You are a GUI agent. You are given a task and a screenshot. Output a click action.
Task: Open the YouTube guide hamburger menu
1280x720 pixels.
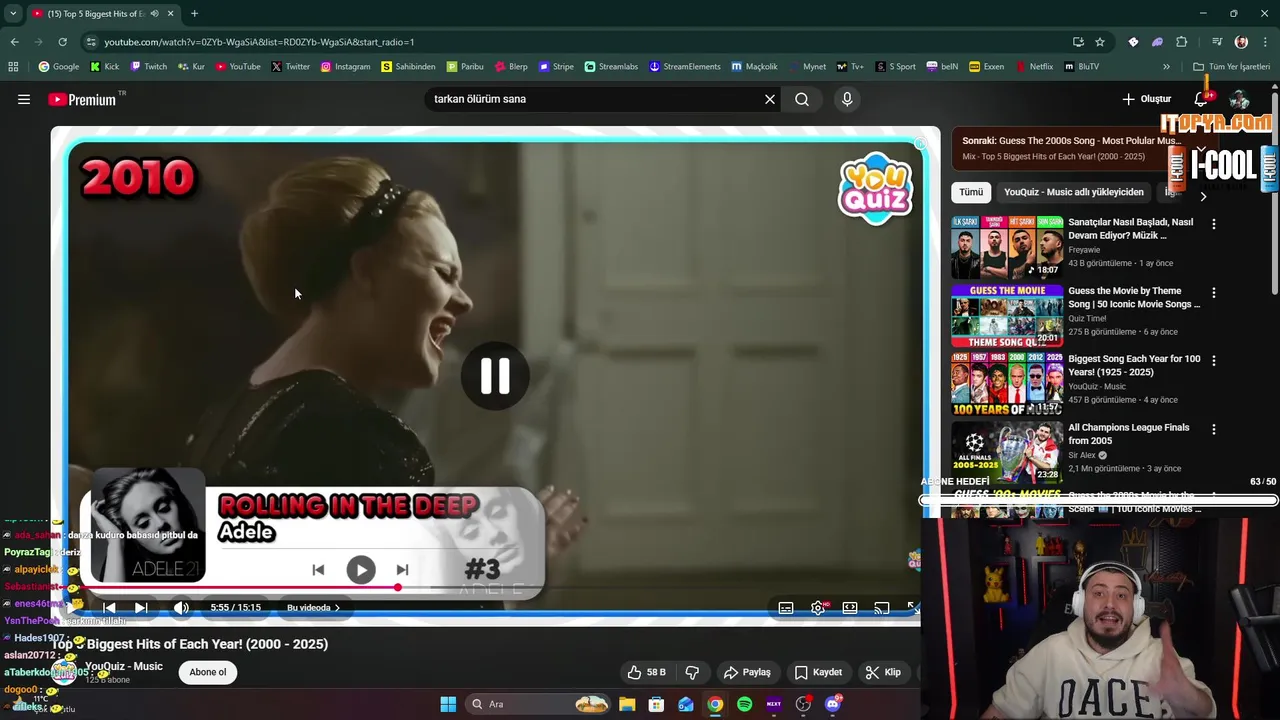coord(24,99)
